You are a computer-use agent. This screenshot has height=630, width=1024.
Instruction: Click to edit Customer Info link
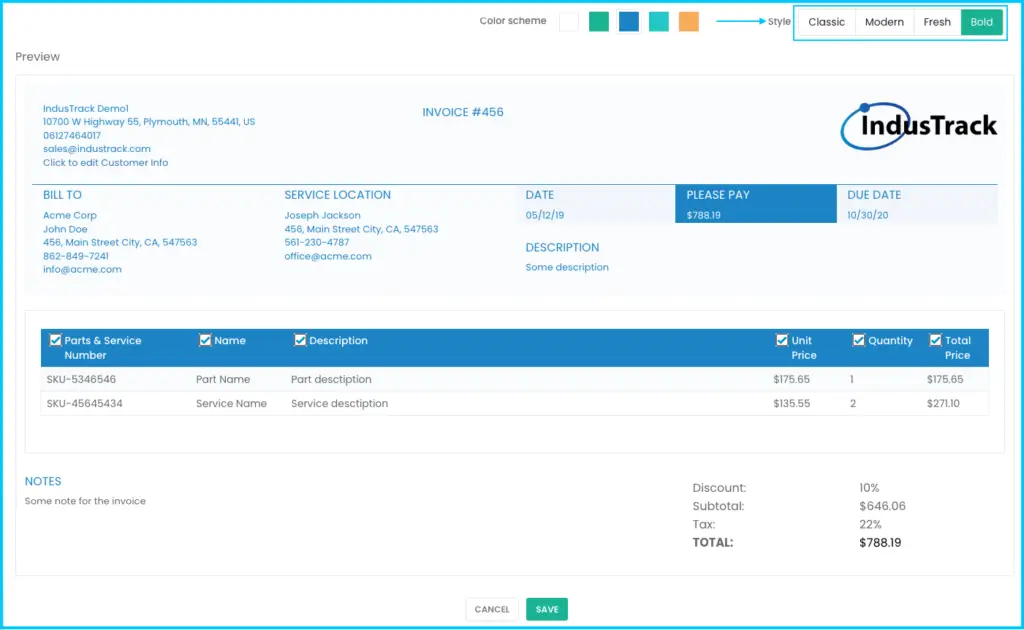[105, 163]
